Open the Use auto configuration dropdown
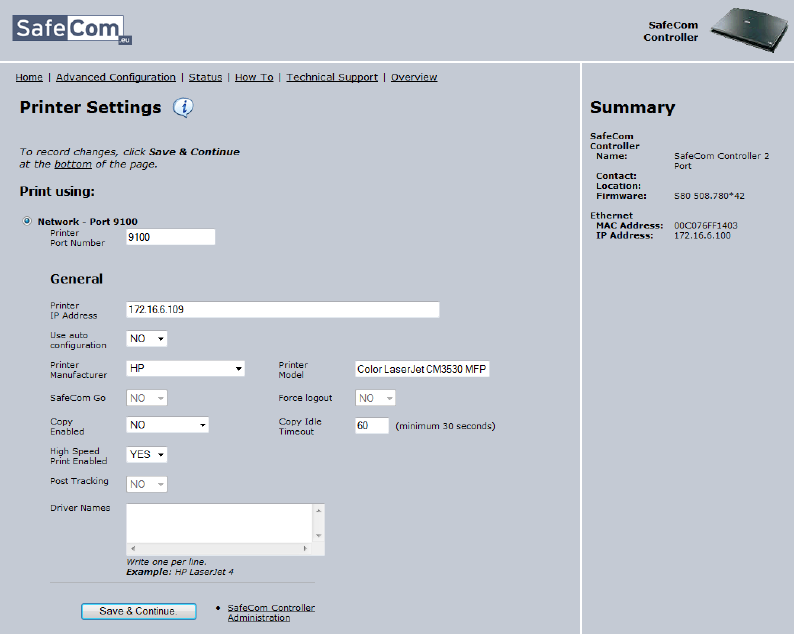 point(146,339)
